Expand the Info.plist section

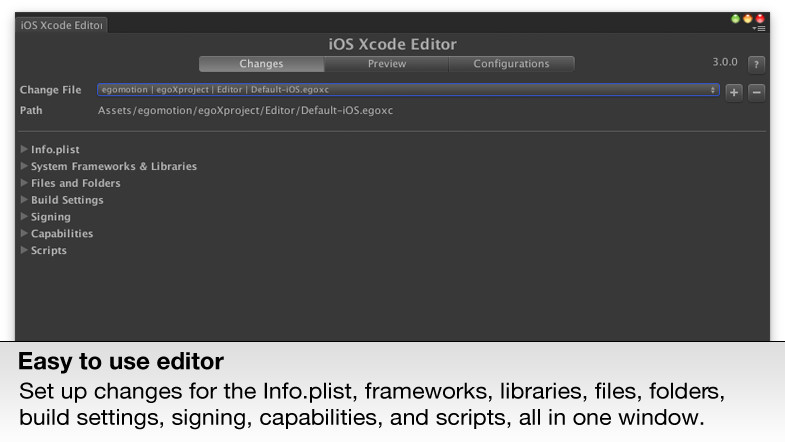tap(24, 149)
